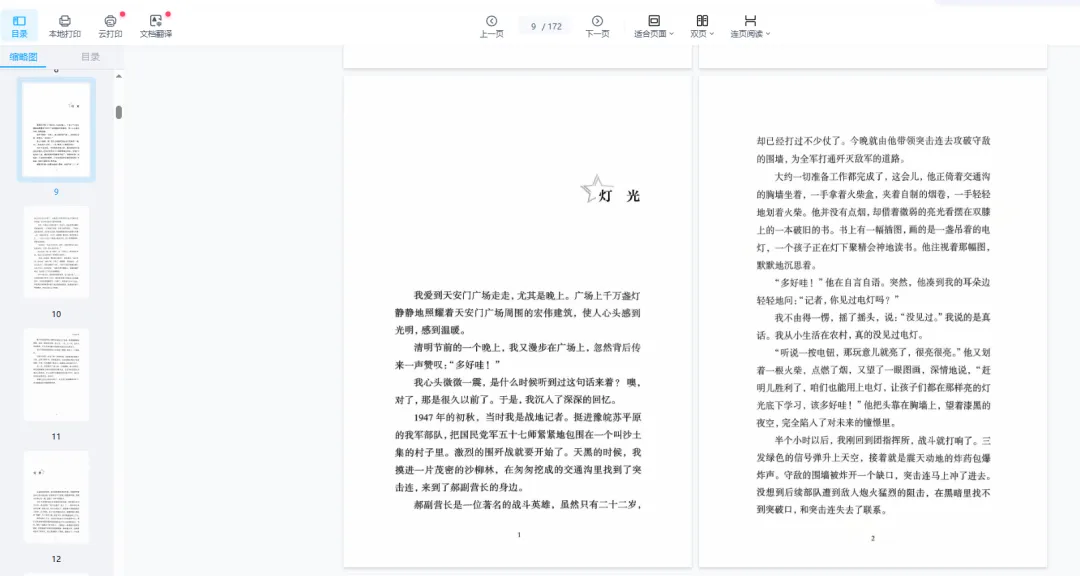Click the page number 2 at right page bottom
This screenshot has width=1080, height=576.
873,538
